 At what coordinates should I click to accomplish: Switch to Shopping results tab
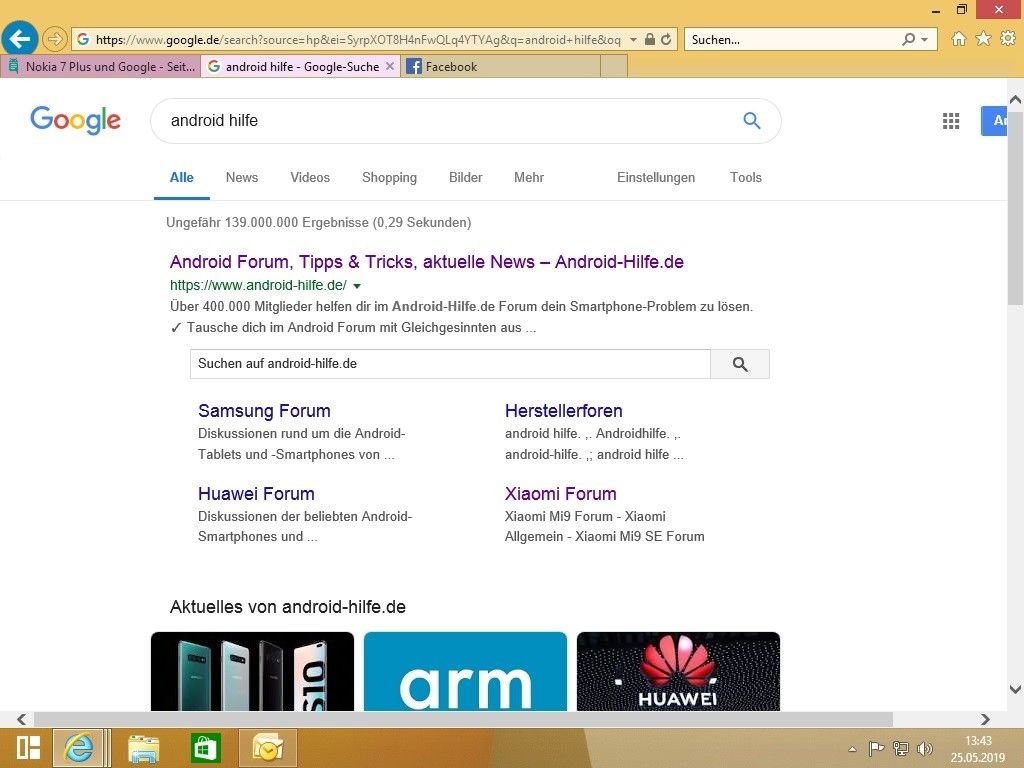coord(389,178)
